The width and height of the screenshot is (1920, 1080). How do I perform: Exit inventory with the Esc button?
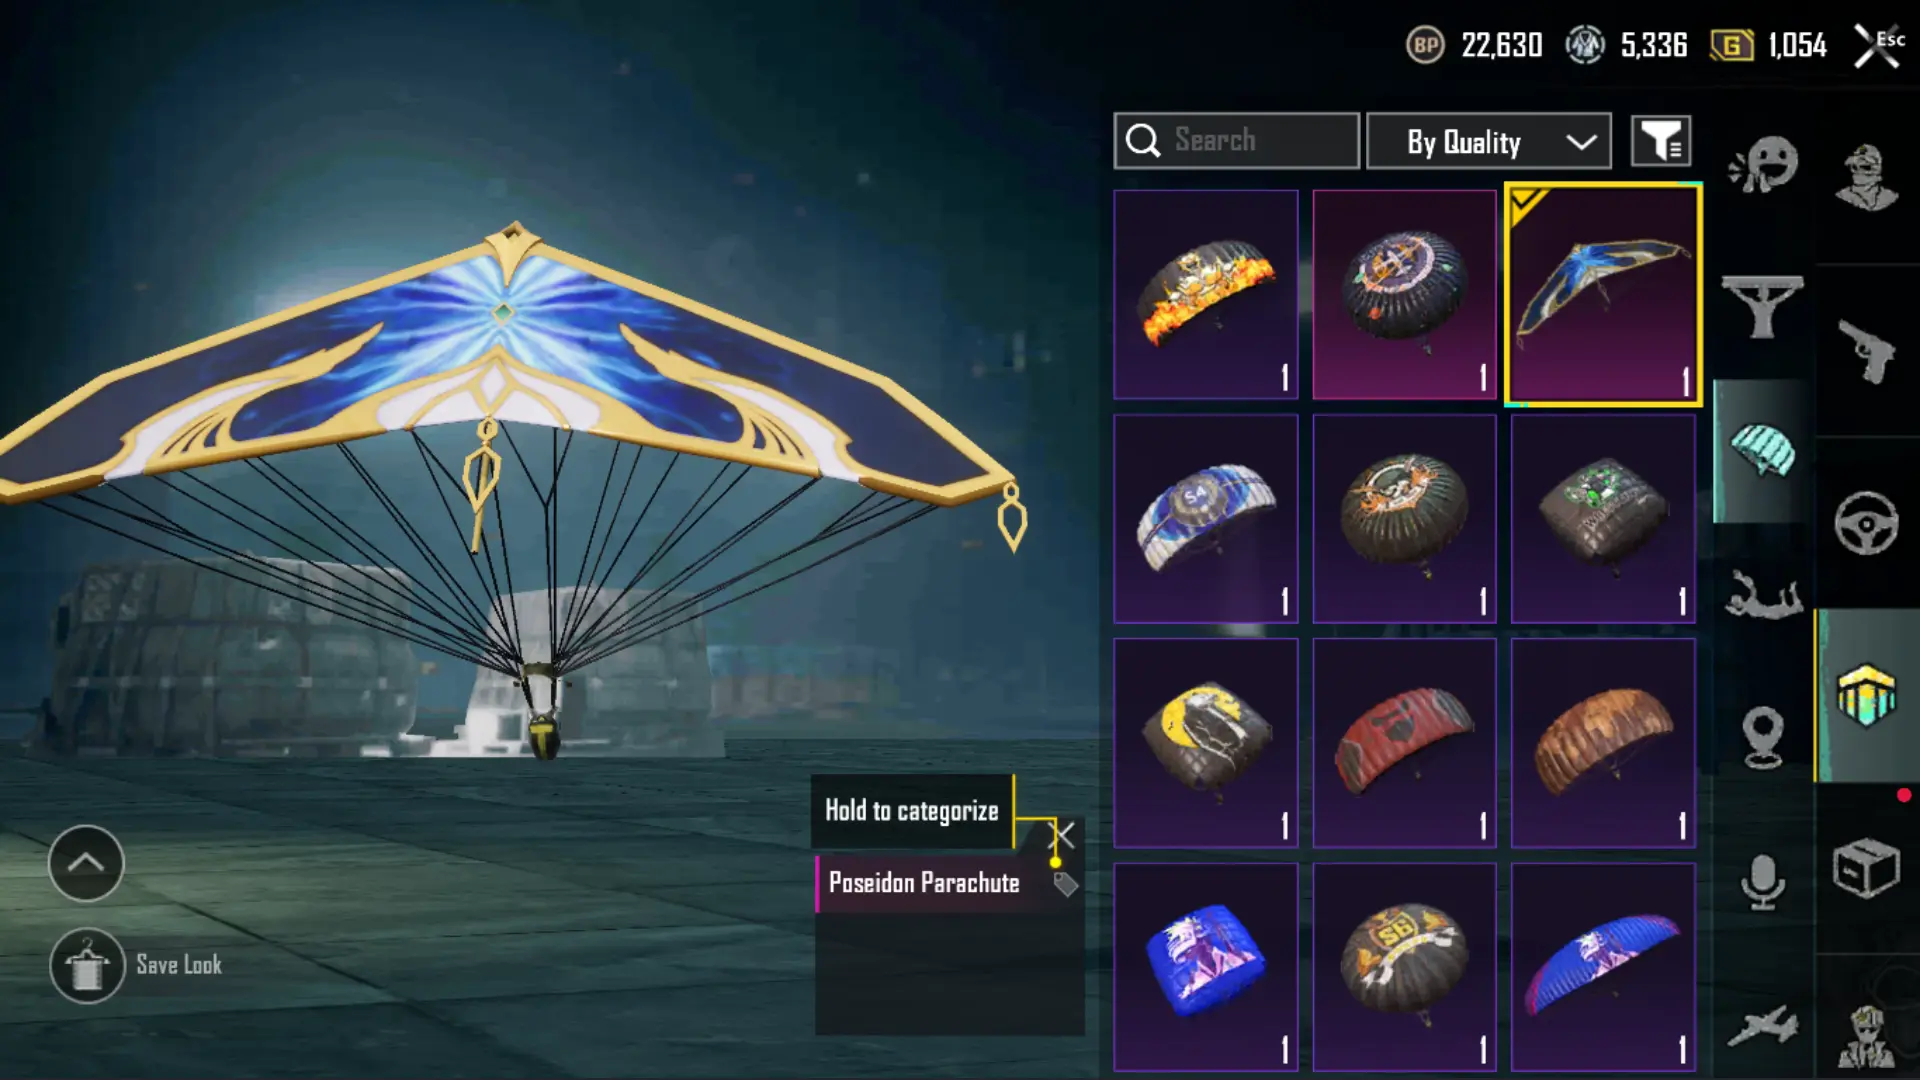[1878, 46]
